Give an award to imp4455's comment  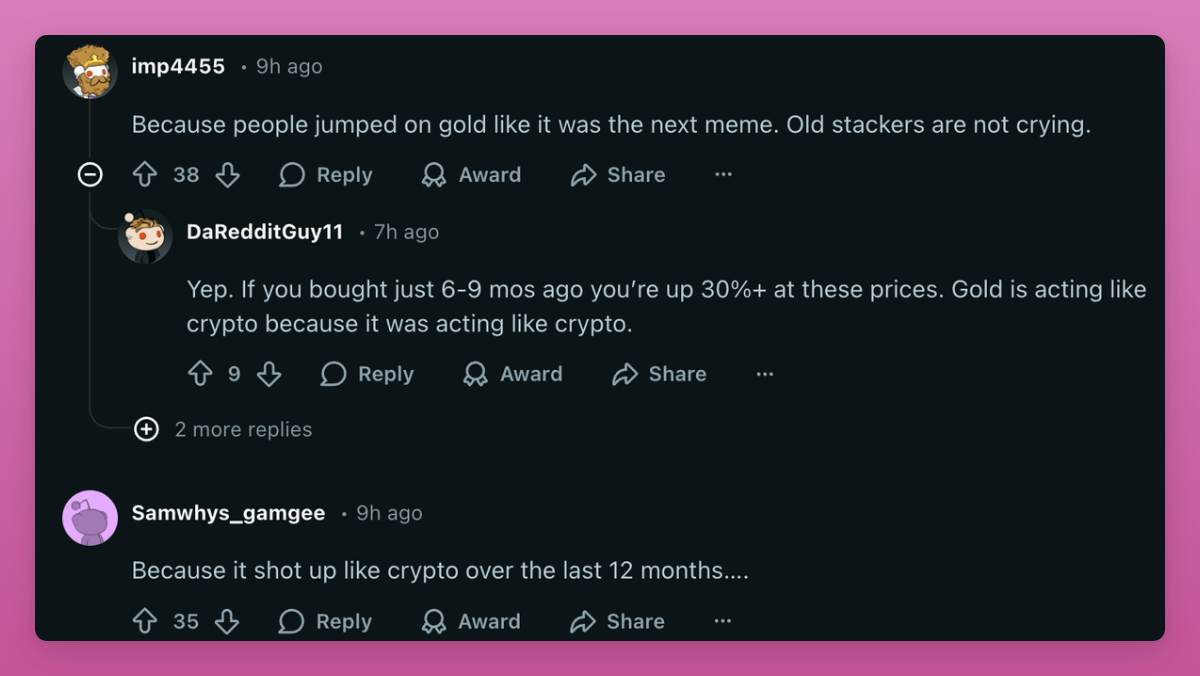point(471,175)
